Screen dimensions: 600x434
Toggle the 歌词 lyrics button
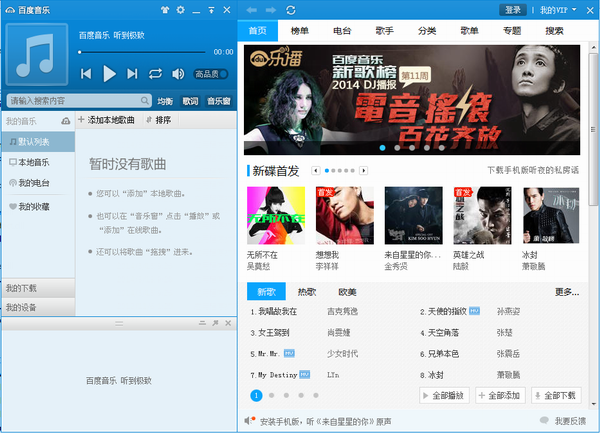tap(190, 101)
